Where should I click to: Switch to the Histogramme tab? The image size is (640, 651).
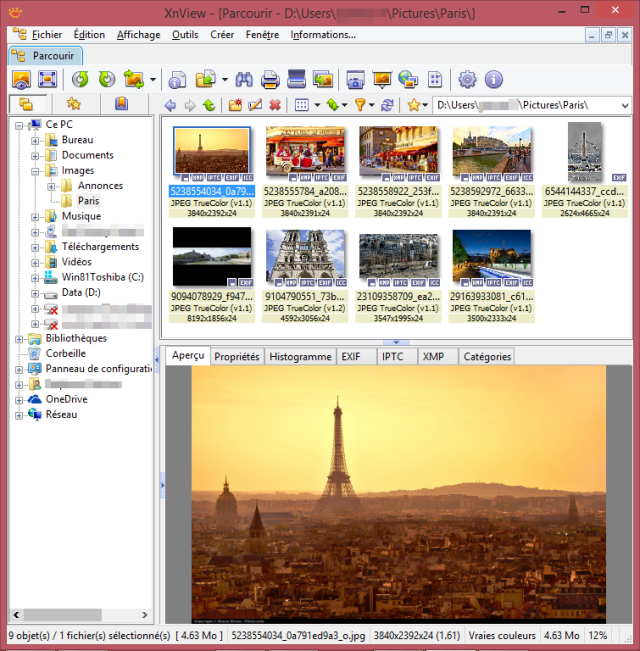(300, 357)
